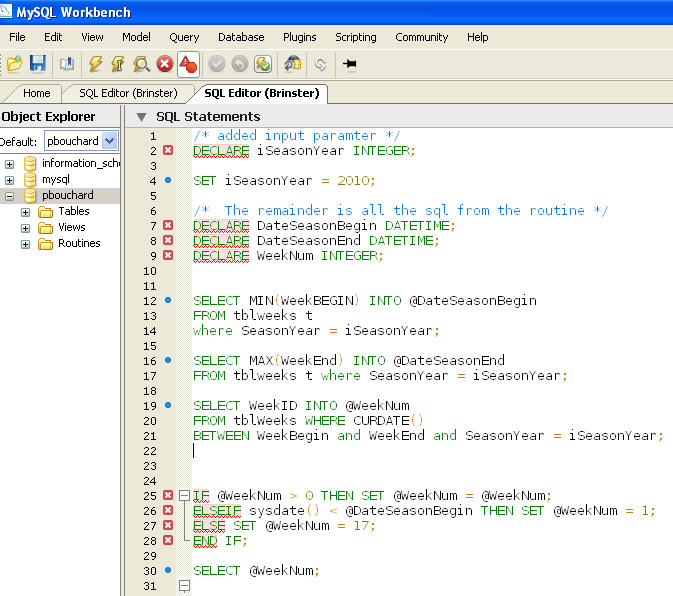
Task: Click the blue statement dot on line 16
Action: [x=168, y=360]
